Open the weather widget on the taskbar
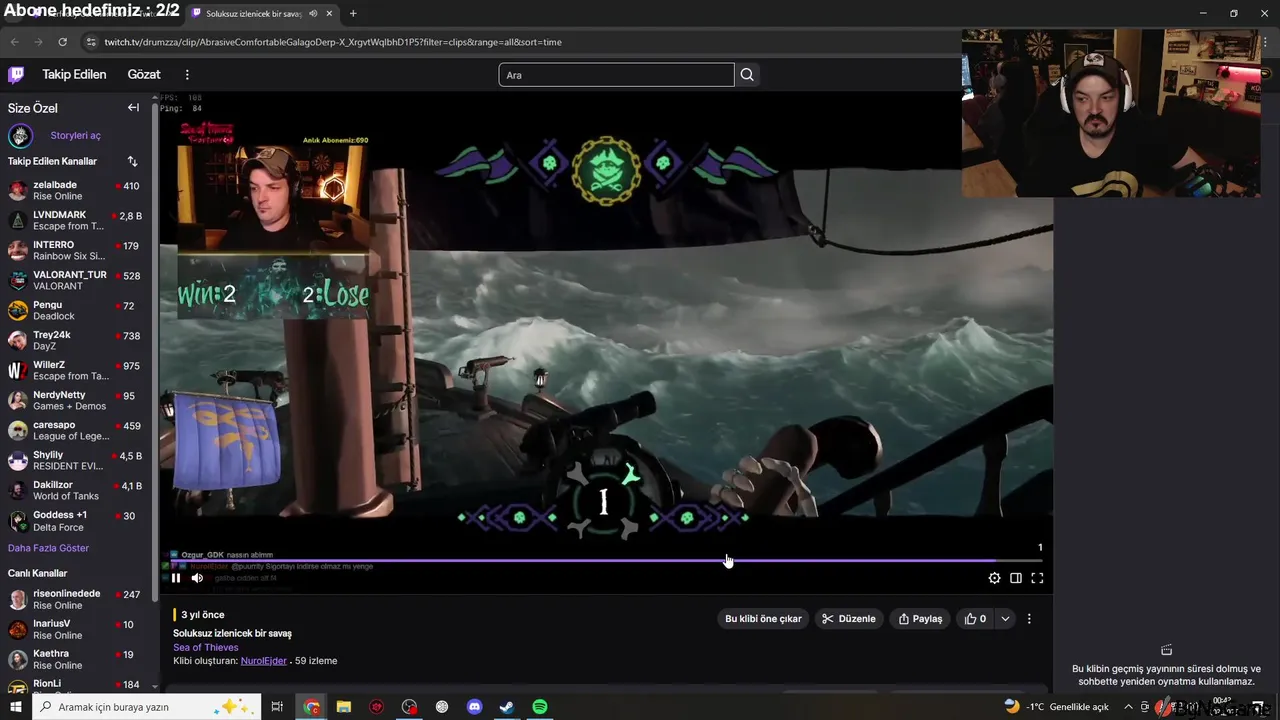 tap(1056, 707)
